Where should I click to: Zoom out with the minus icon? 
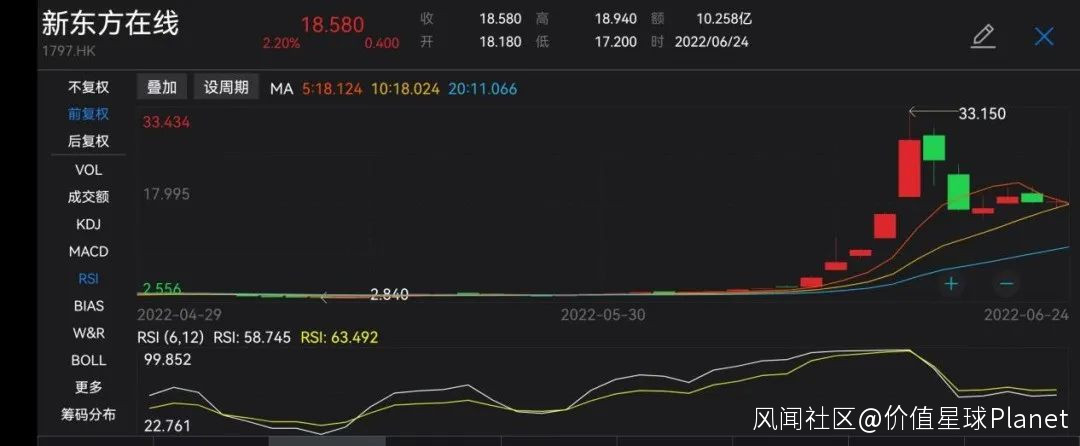[x=1006, y=283]
